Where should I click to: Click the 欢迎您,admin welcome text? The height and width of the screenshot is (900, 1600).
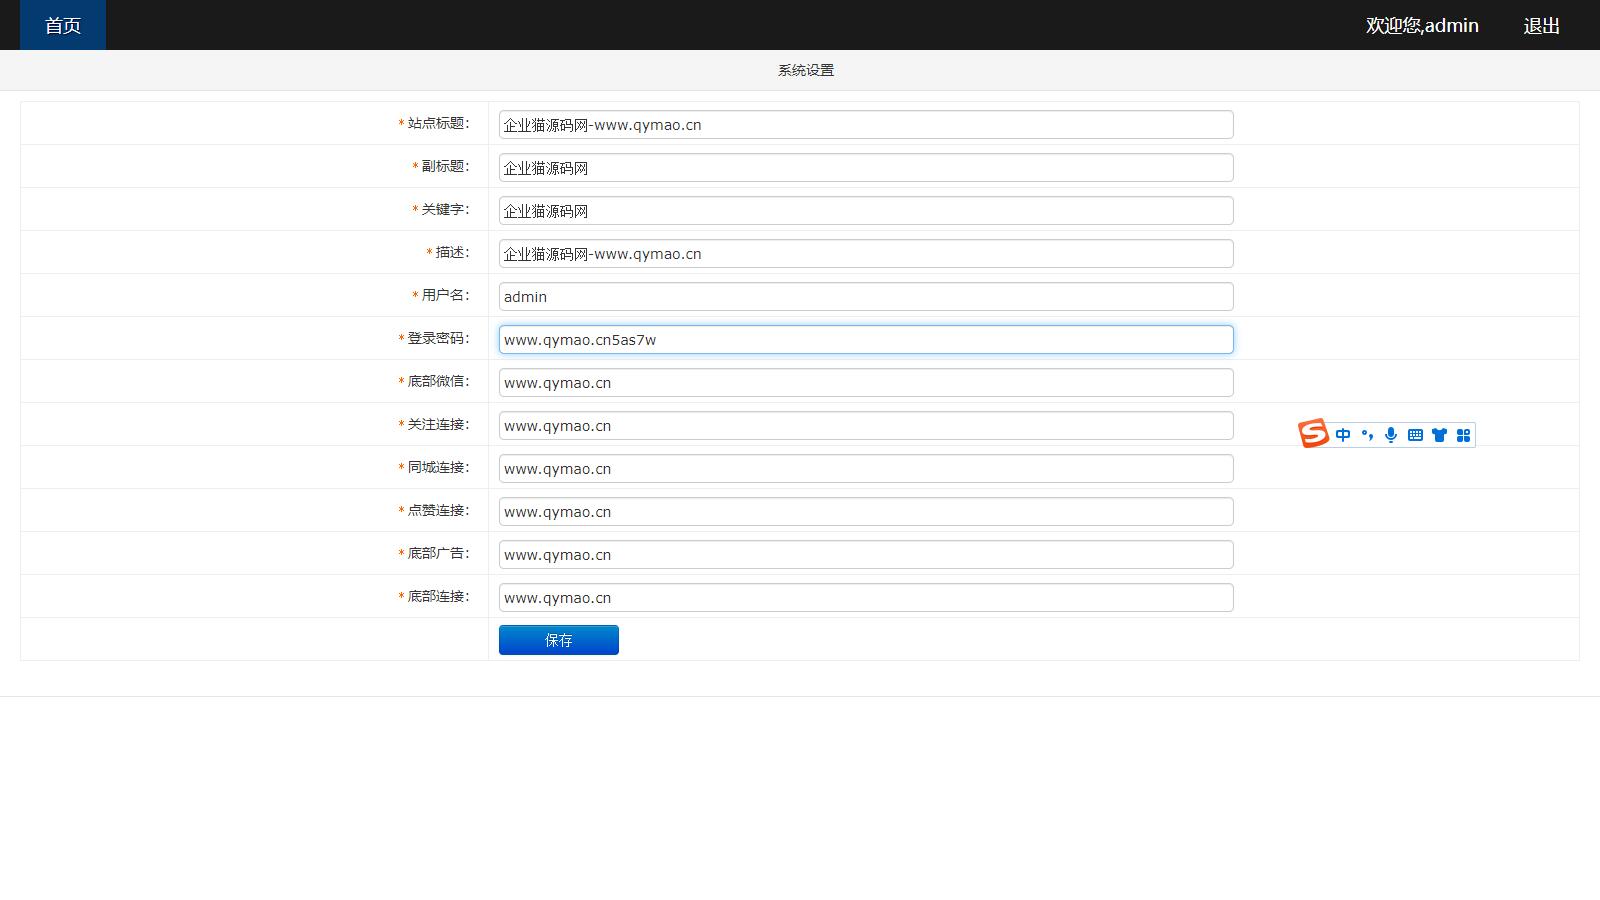[1422, 26]
